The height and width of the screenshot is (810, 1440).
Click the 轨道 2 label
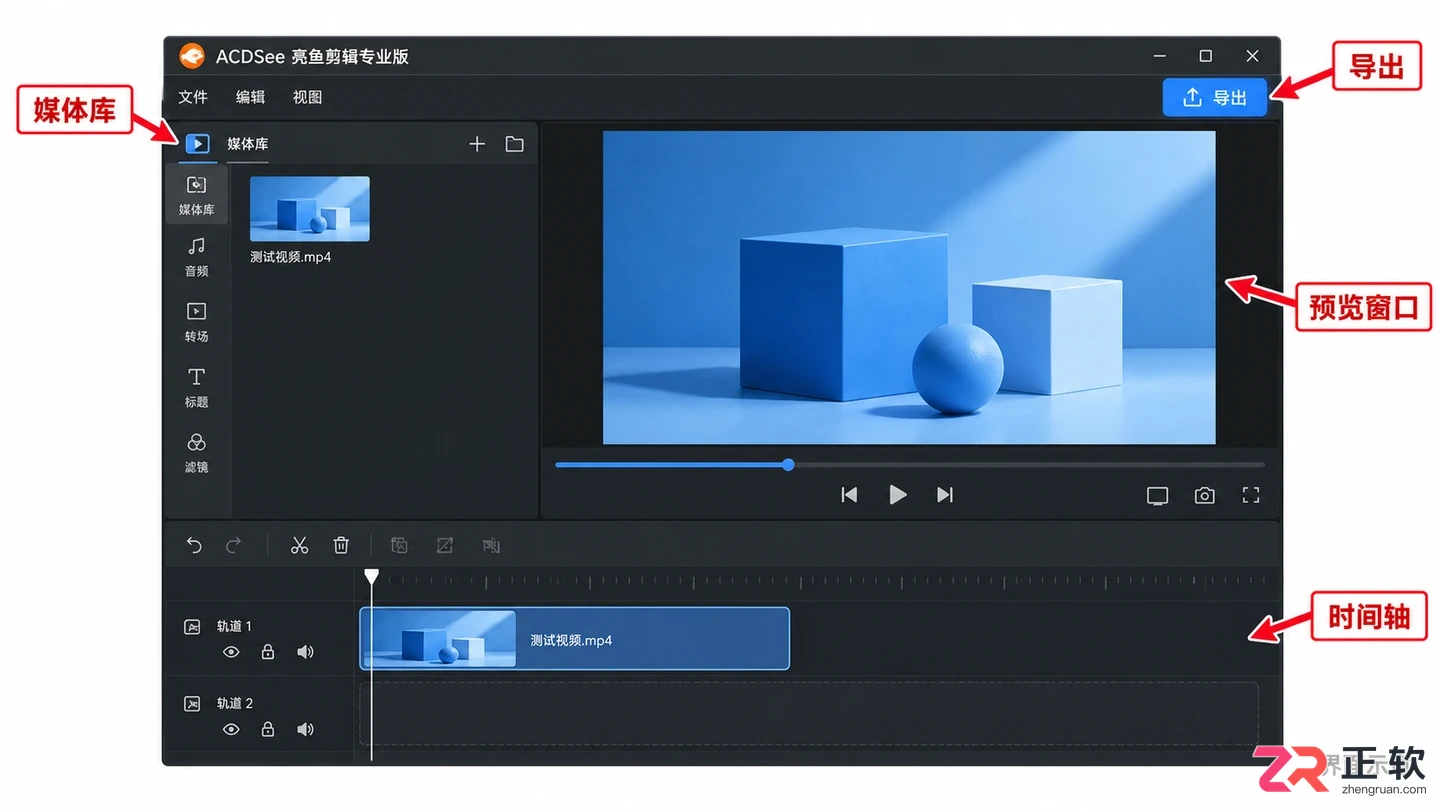[x=235, y=704]
